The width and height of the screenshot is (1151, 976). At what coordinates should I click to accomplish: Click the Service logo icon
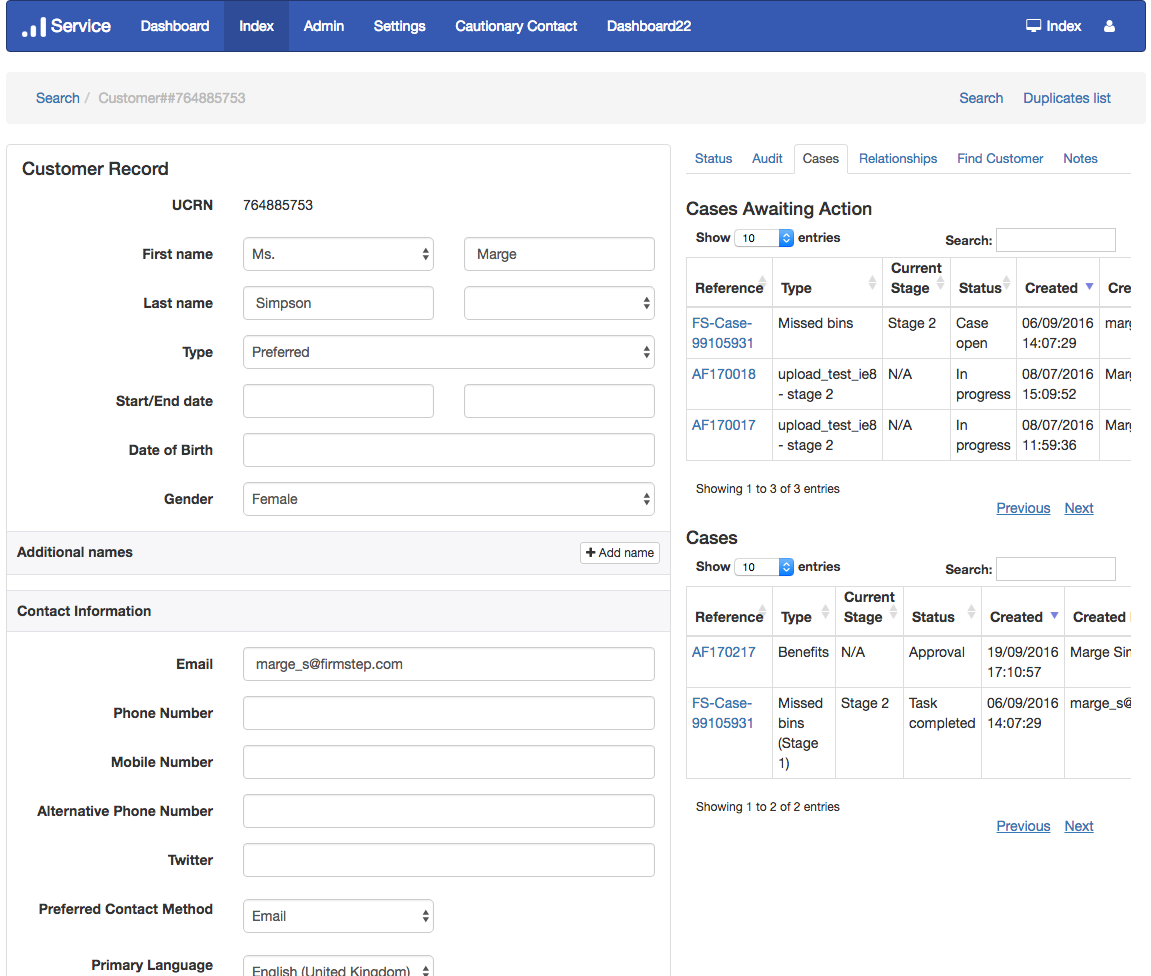(34, 27)
